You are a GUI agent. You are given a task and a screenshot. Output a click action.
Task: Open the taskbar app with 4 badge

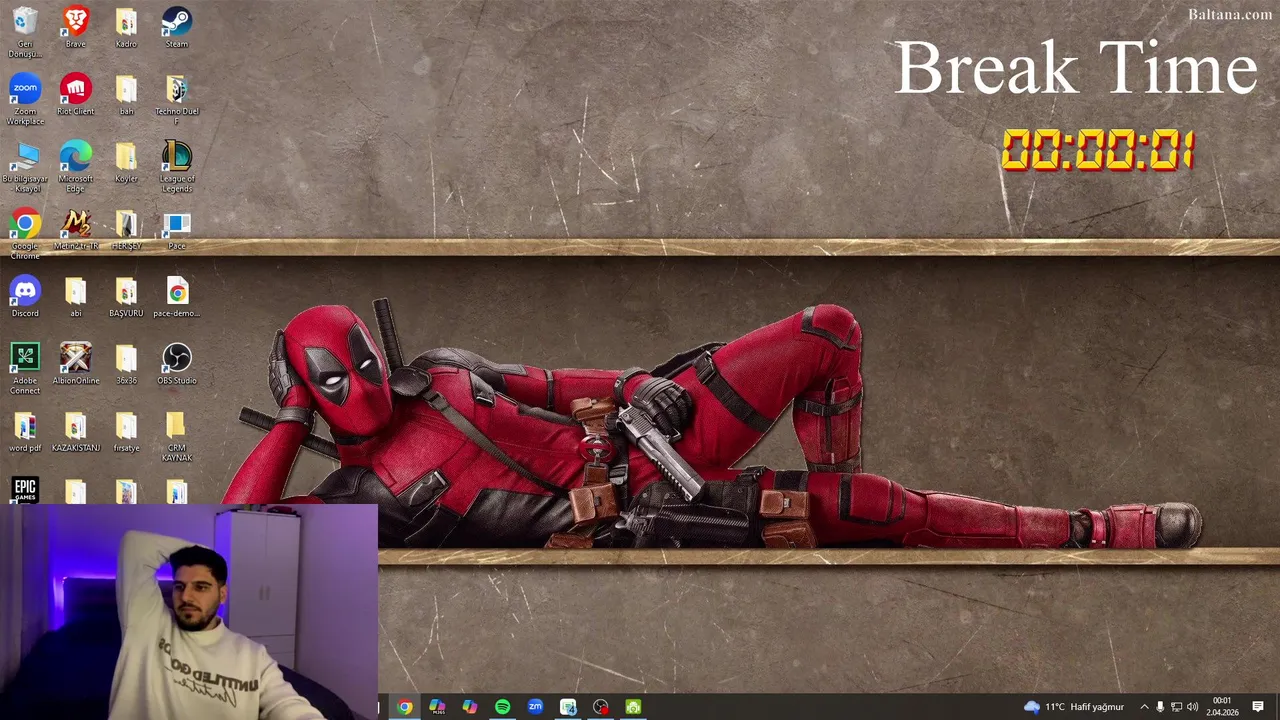[x=568, y=707]
